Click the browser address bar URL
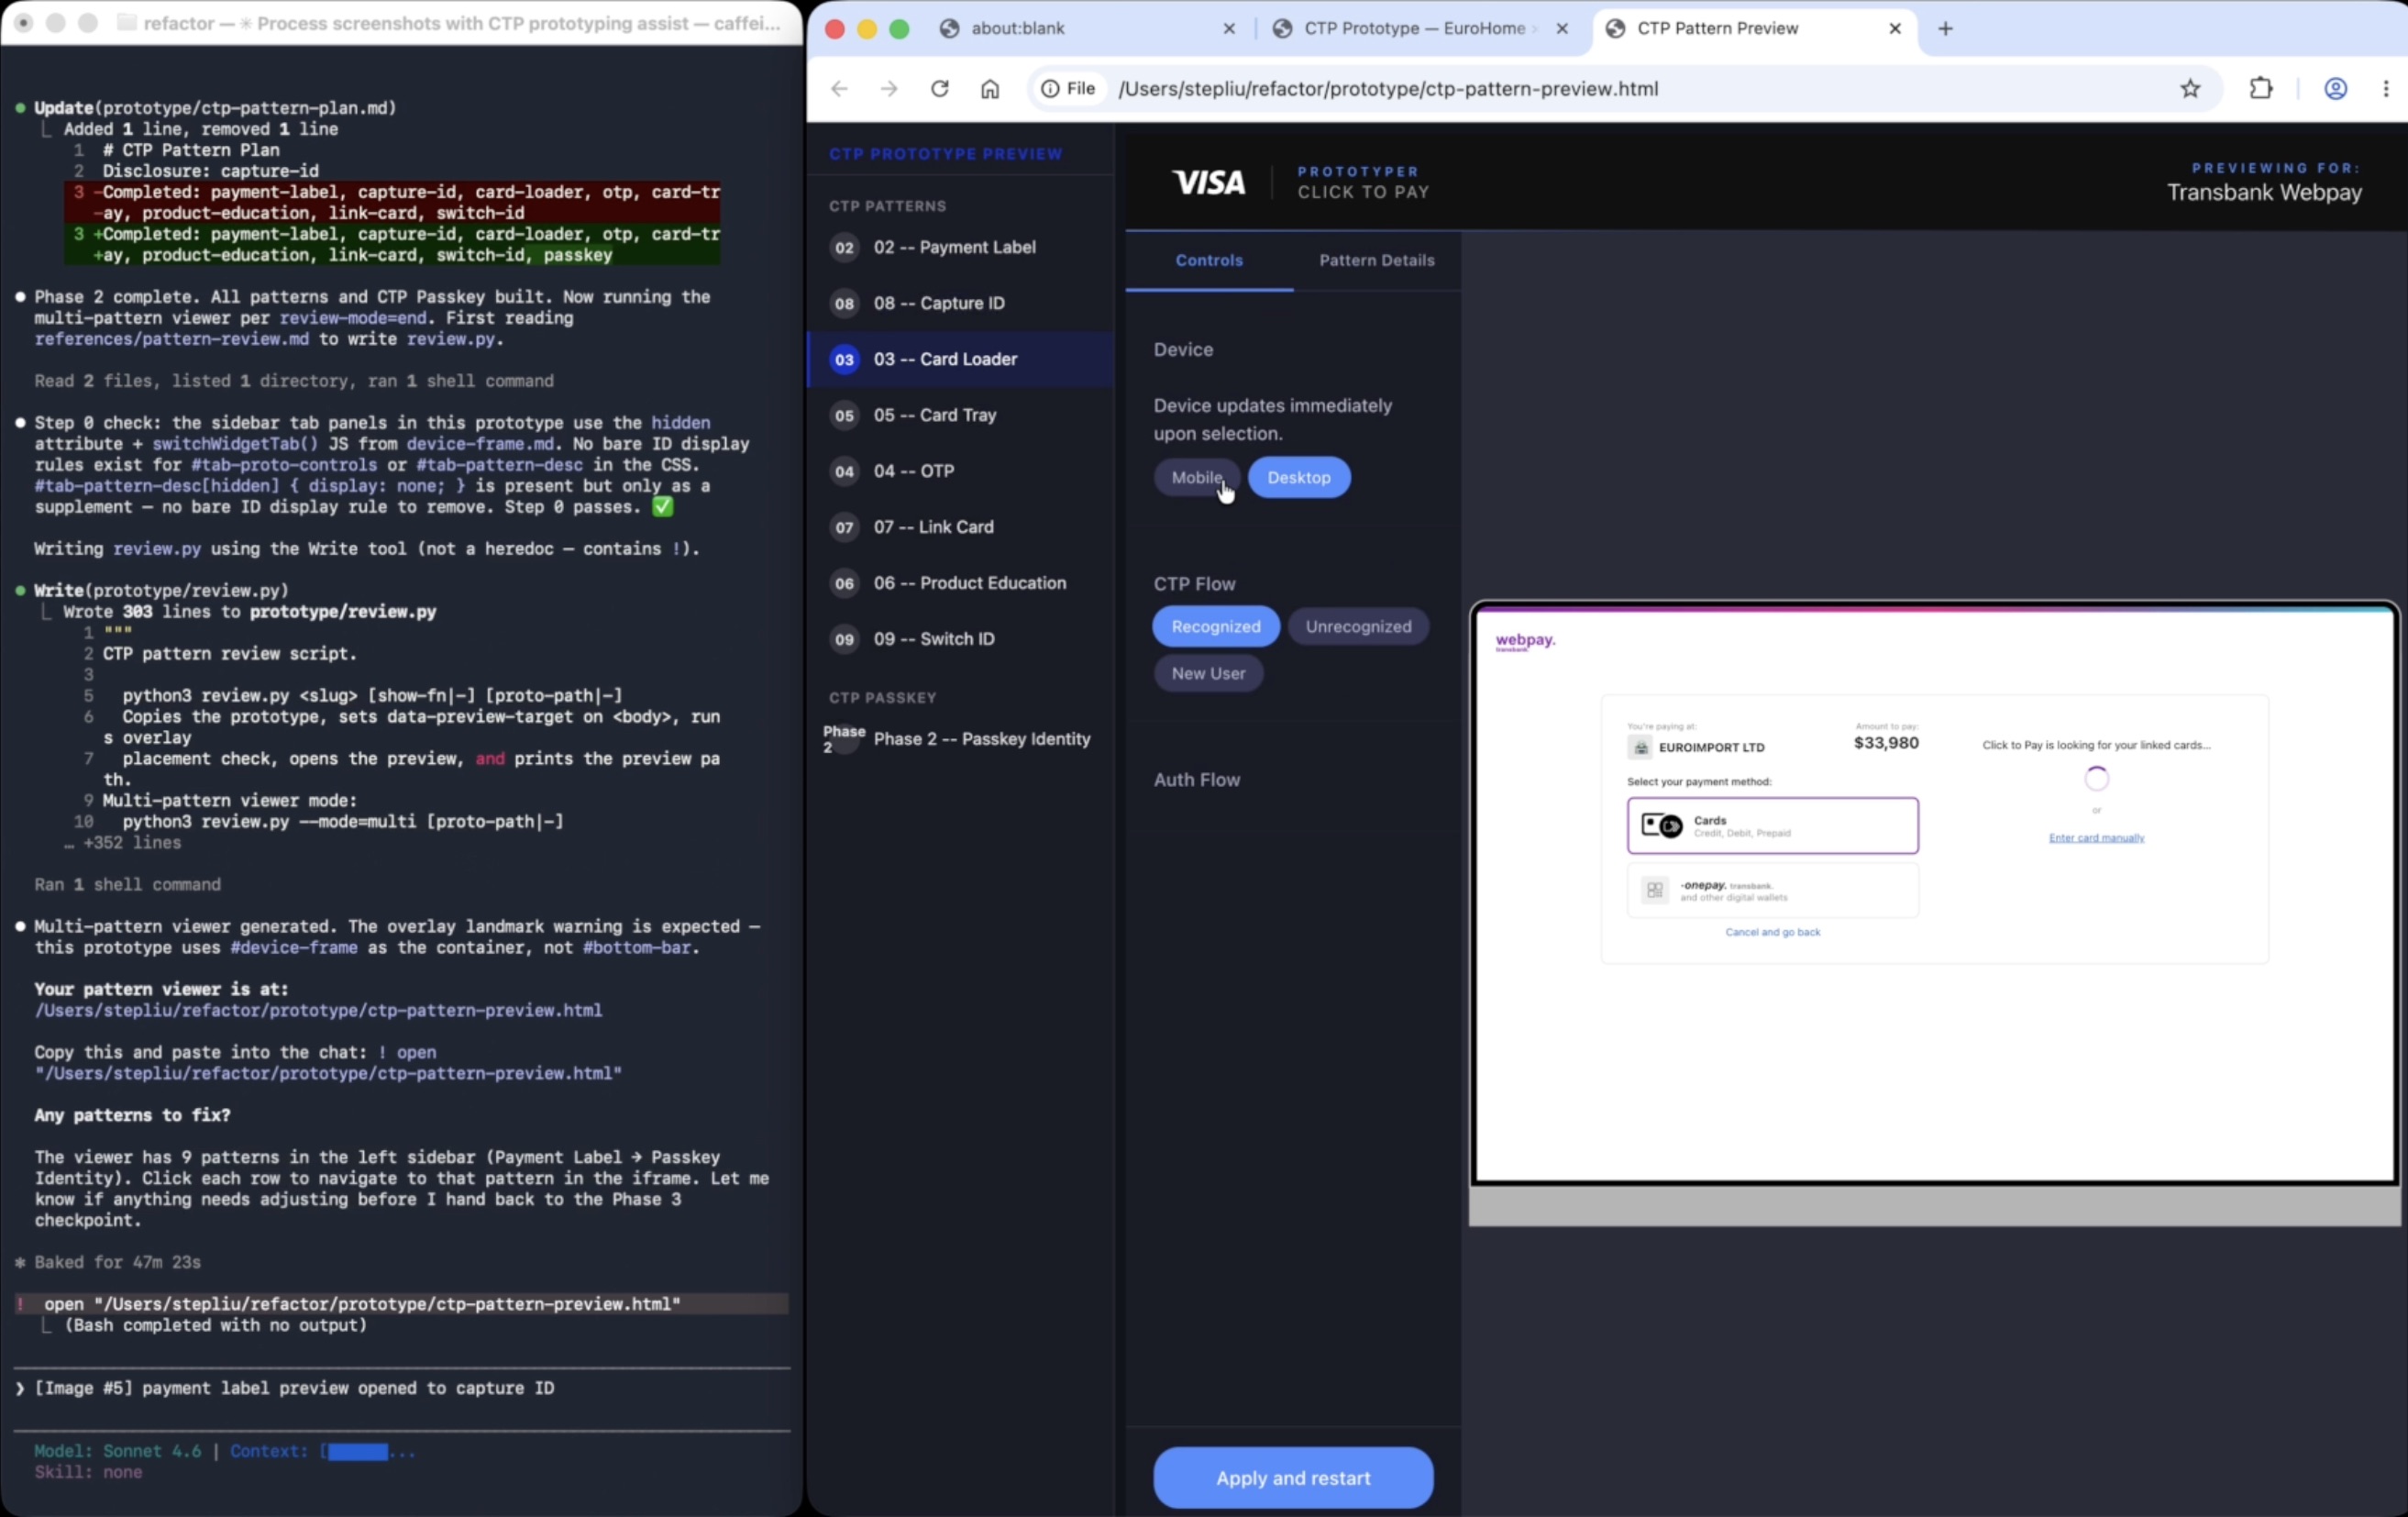Image resolution: width=2408 pixels, height=1517 pixels. coord(1388,88)
